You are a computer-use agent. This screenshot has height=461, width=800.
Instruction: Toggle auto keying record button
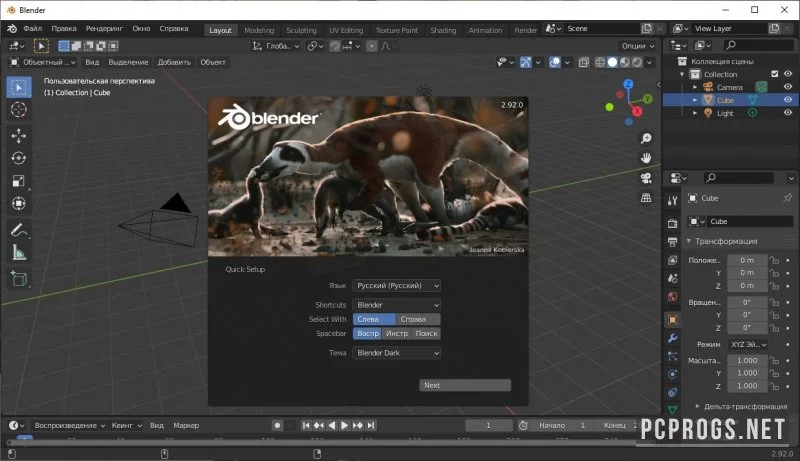[277, 425]
